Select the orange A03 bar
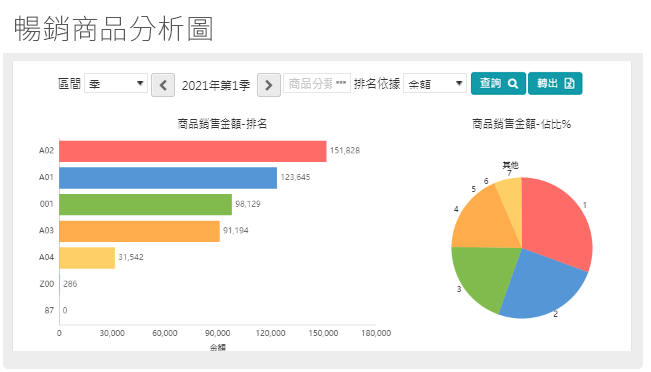The width and height of the screenshot is (651, 372). [140, 231]
